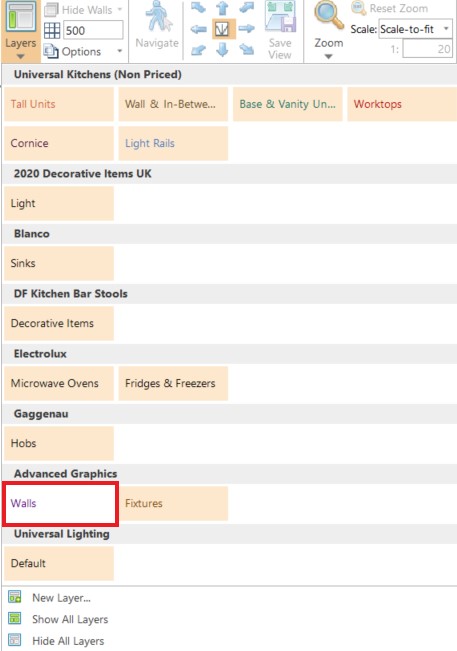Viewport: 457px width, 651px height.
Task: Select the top-right diagonal view arrow
Action: pos(247,7)
